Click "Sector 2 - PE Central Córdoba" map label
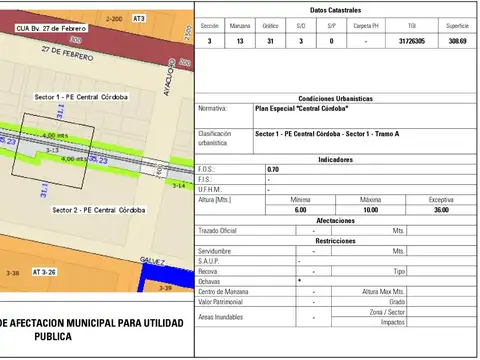480x360 pixels. [x=99, y=210]
